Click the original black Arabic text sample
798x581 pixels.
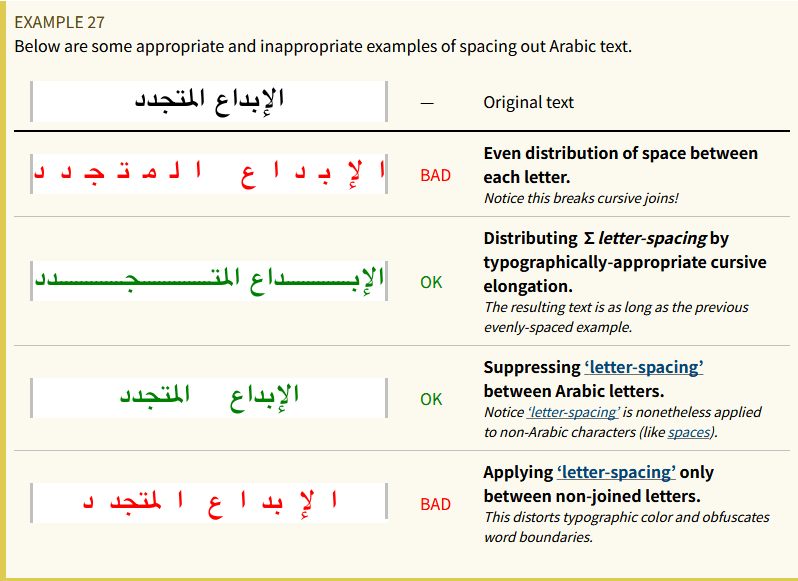pos(209,101)
